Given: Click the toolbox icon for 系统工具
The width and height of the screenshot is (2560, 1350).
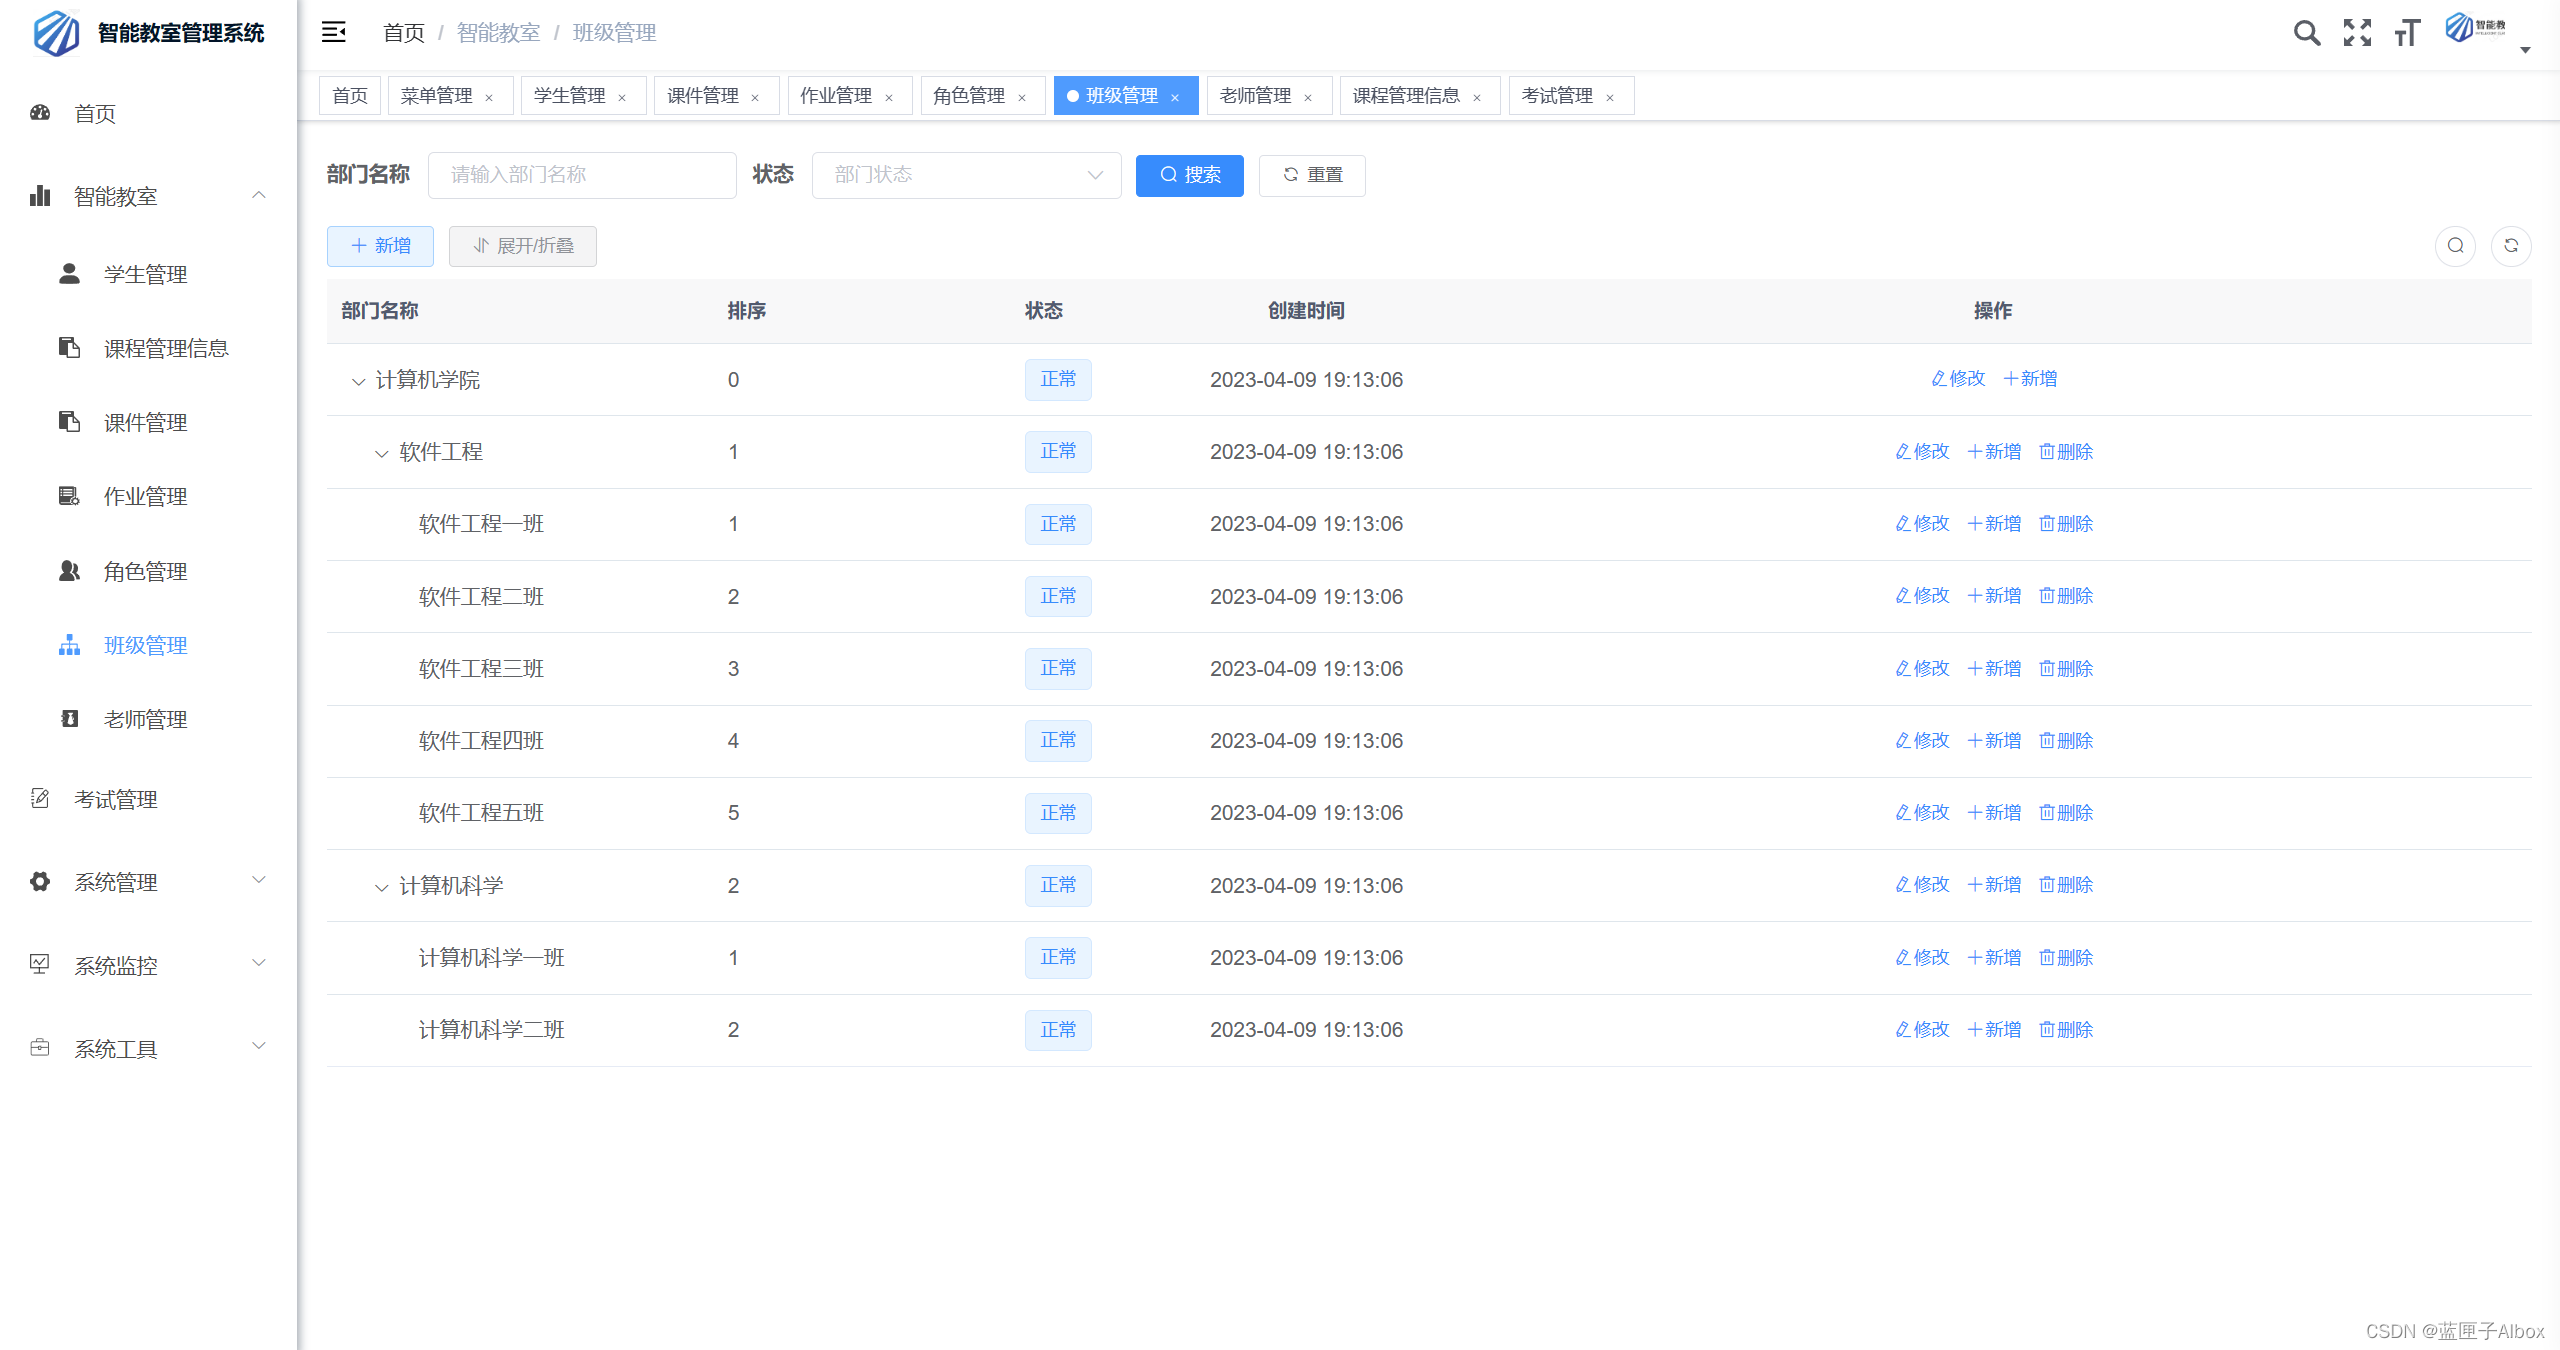Looking at the screenshot, I should (40, 1047).
